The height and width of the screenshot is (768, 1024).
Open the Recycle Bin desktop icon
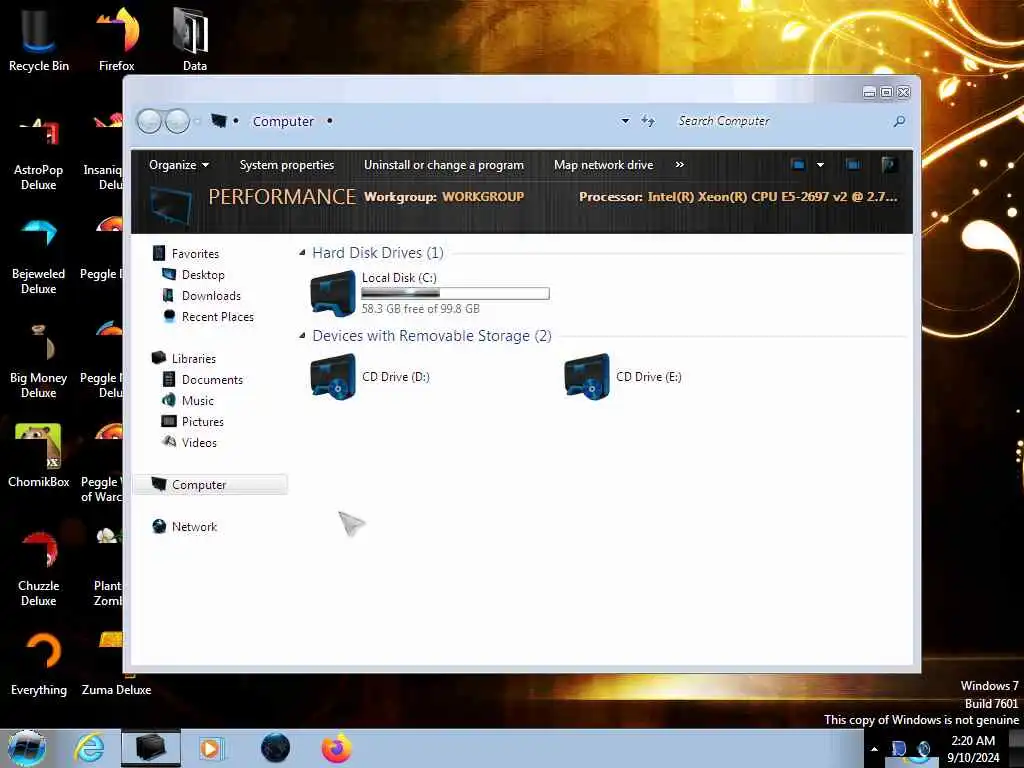coord(39,39)
